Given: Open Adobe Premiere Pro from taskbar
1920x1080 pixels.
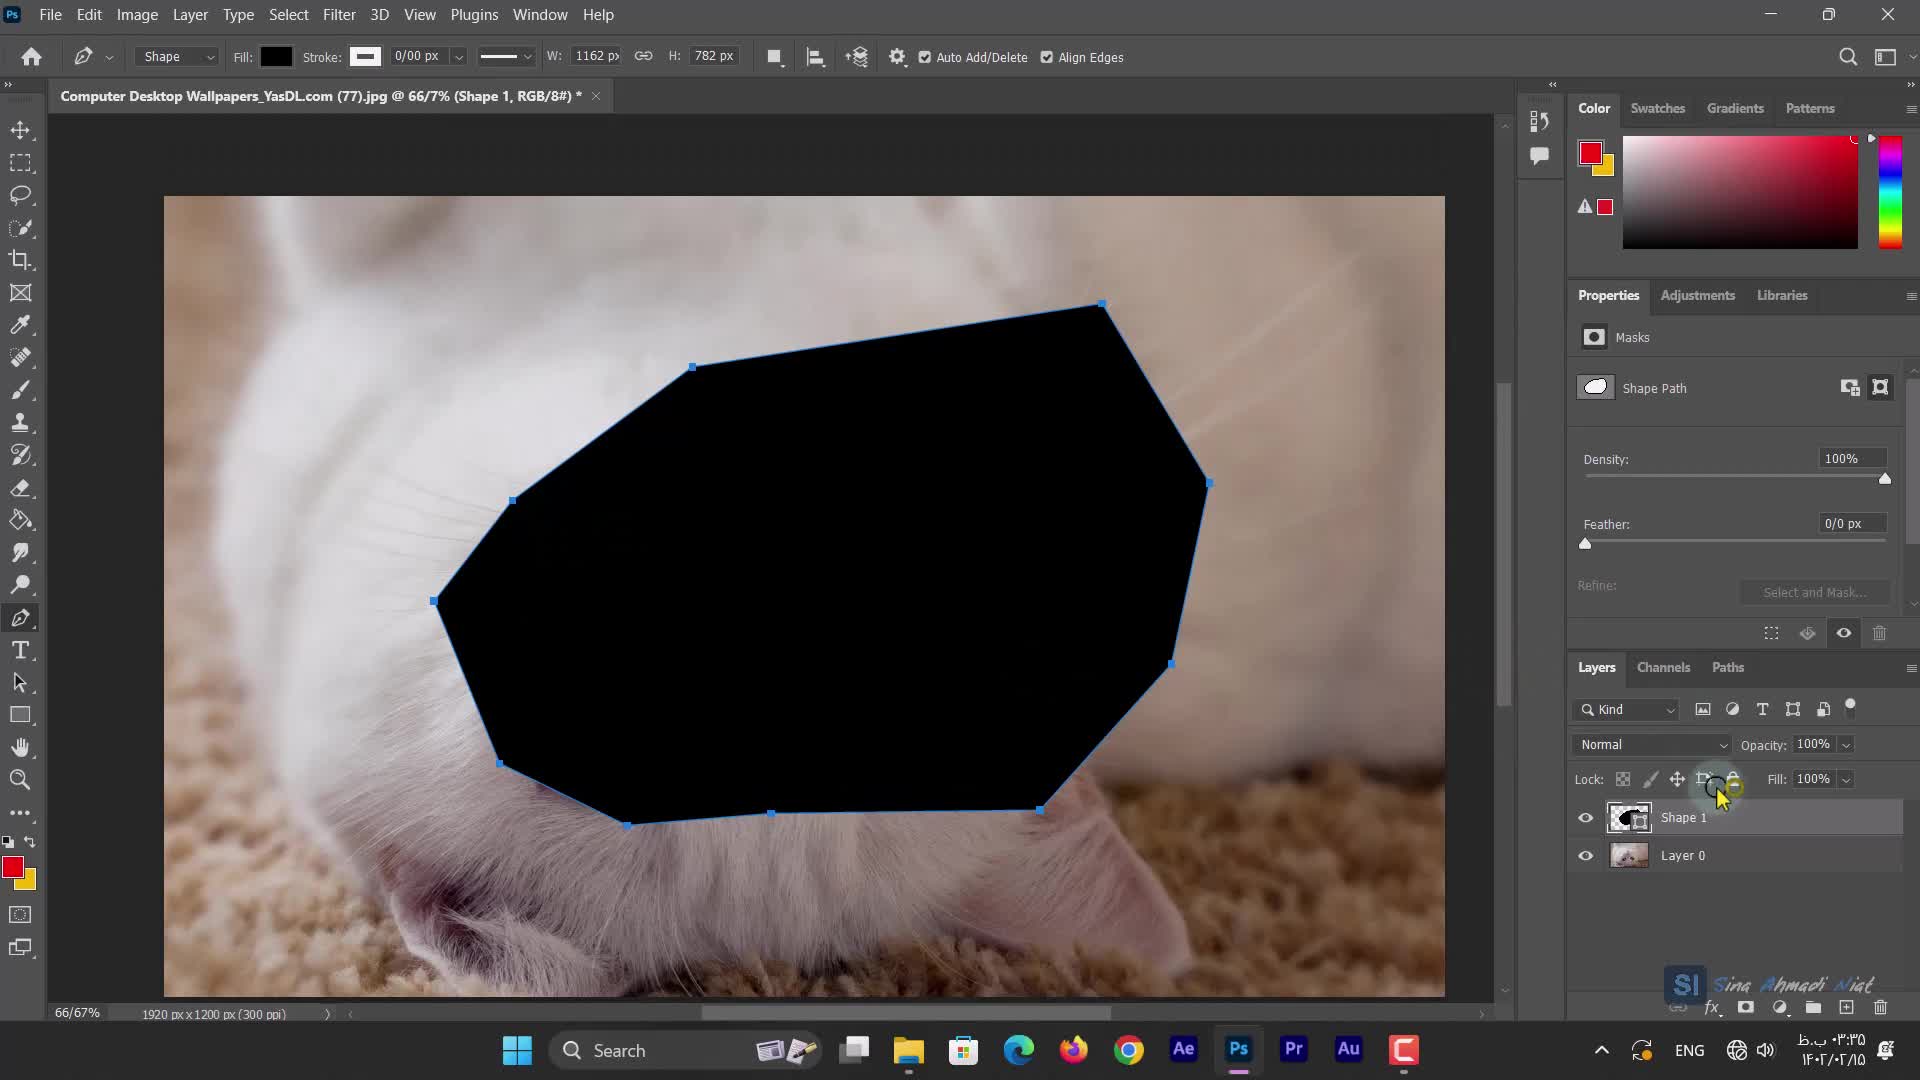Looking at the screenshot, I should point(1293,1049).
